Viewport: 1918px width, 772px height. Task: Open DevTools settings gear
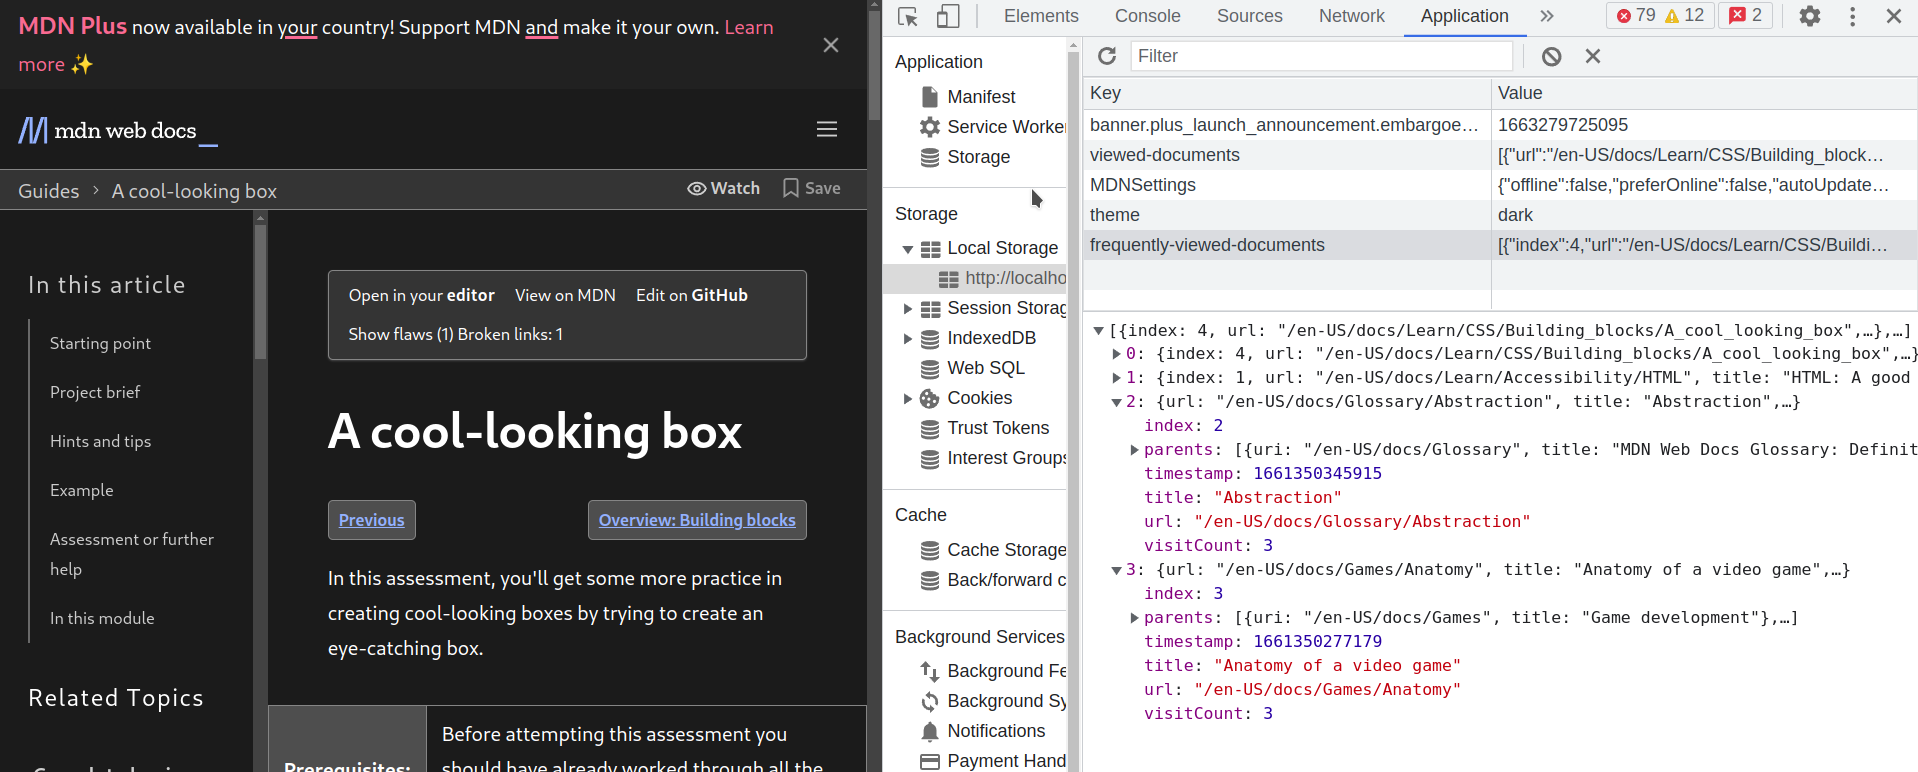tap(1810, 16)
